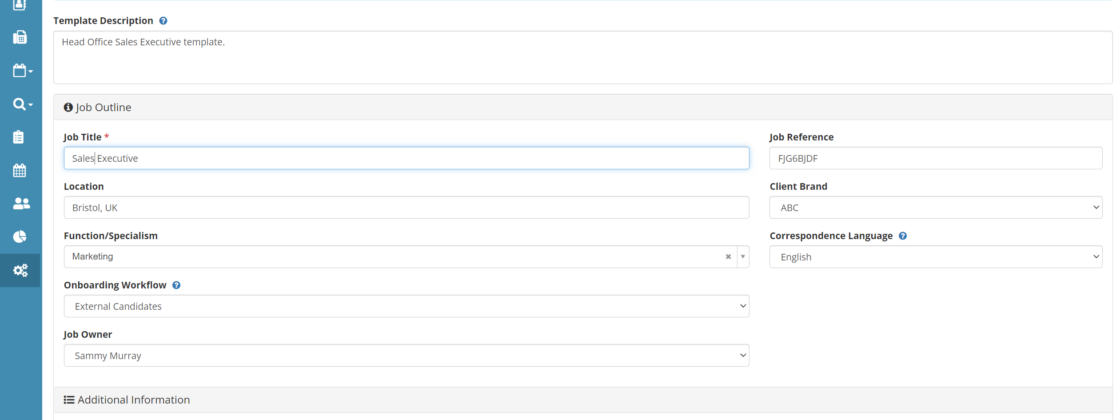Click the Location input field
1120x420 pixels.
click(406, 207)
